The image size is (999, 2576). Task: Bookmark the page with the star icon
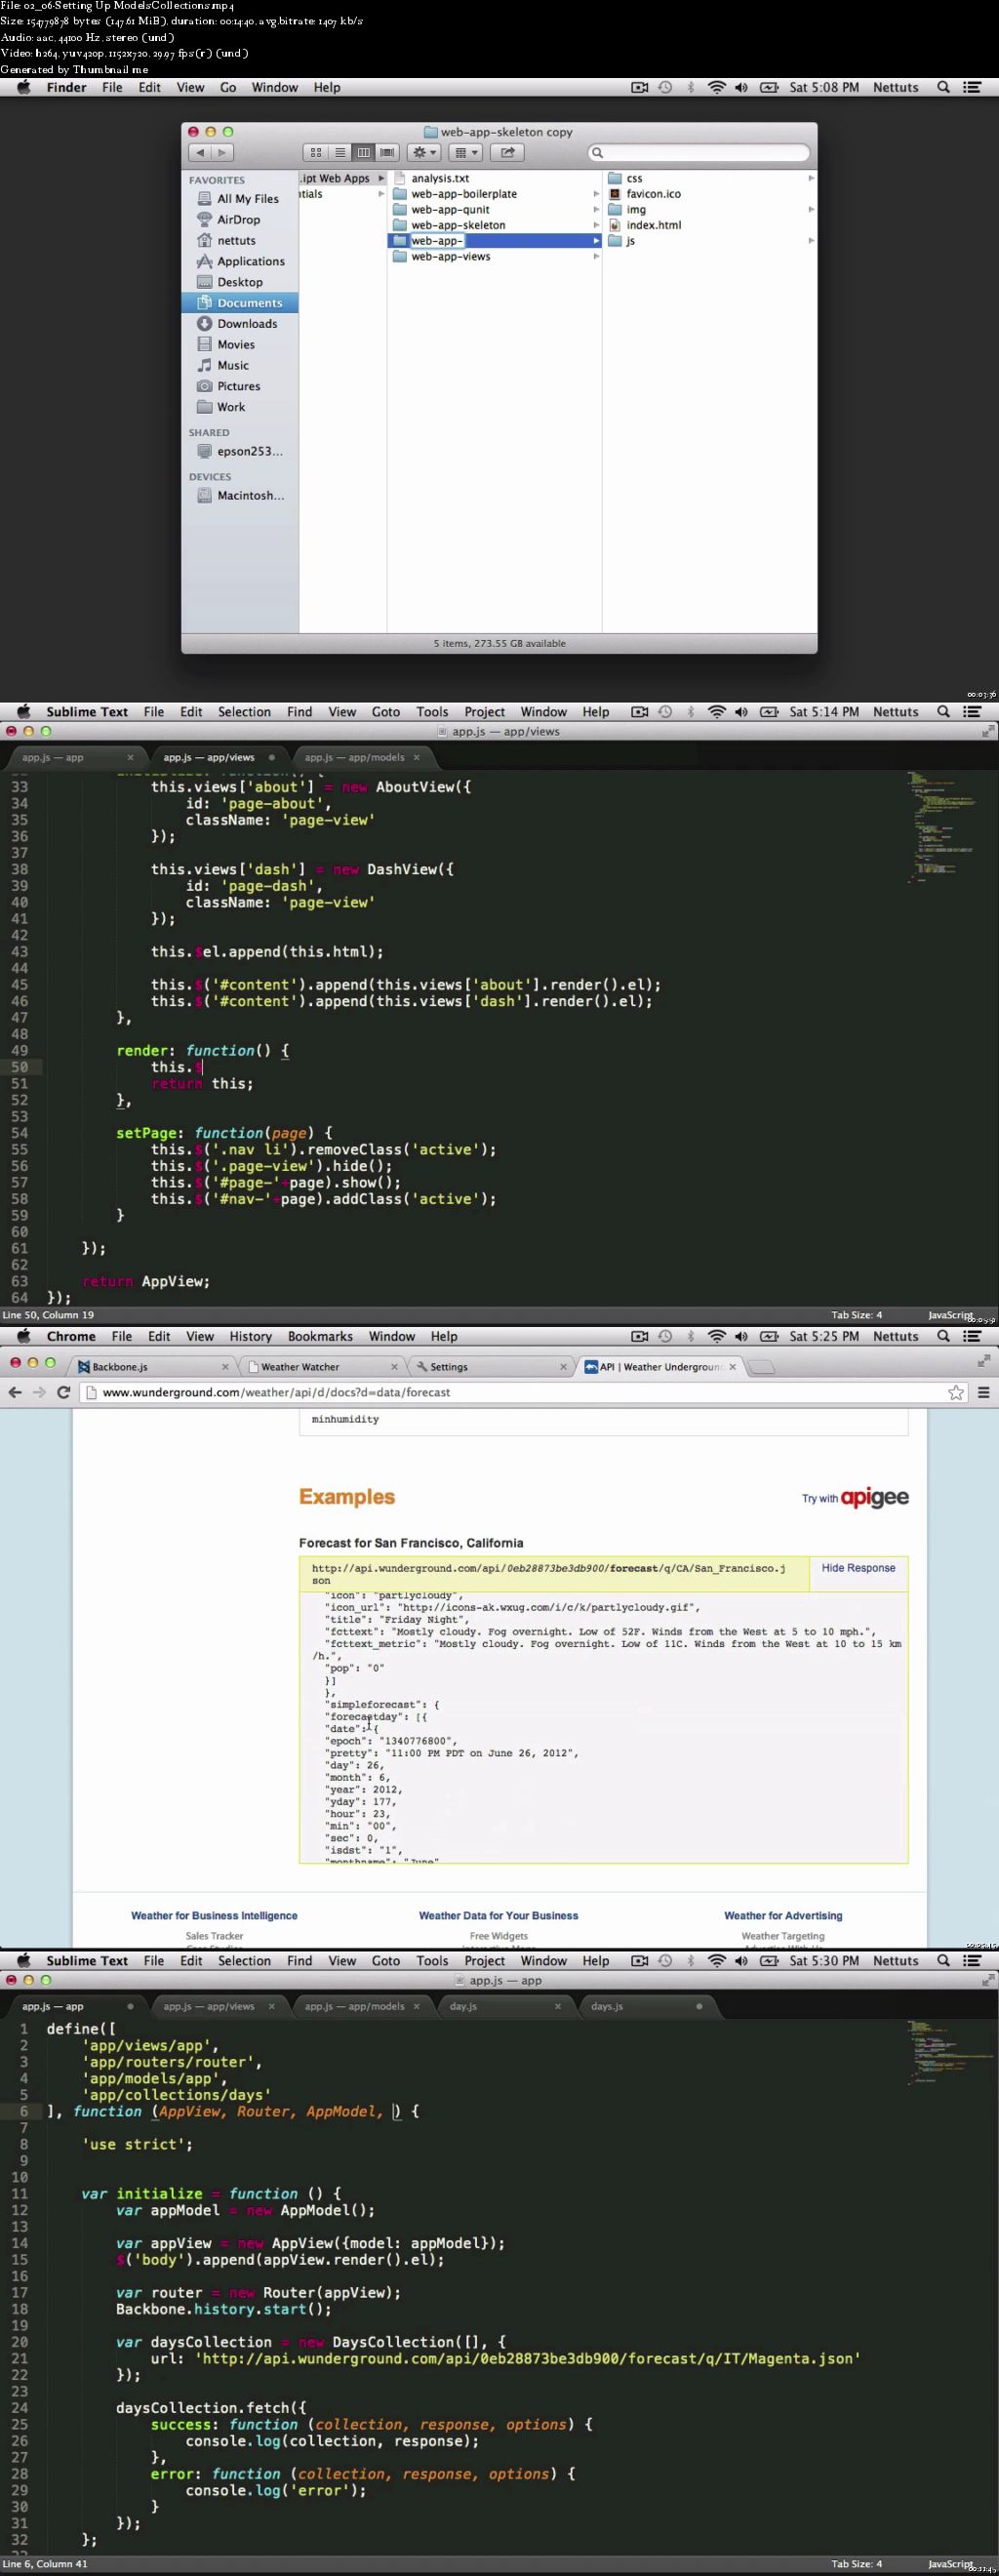tap(956, 1392)
